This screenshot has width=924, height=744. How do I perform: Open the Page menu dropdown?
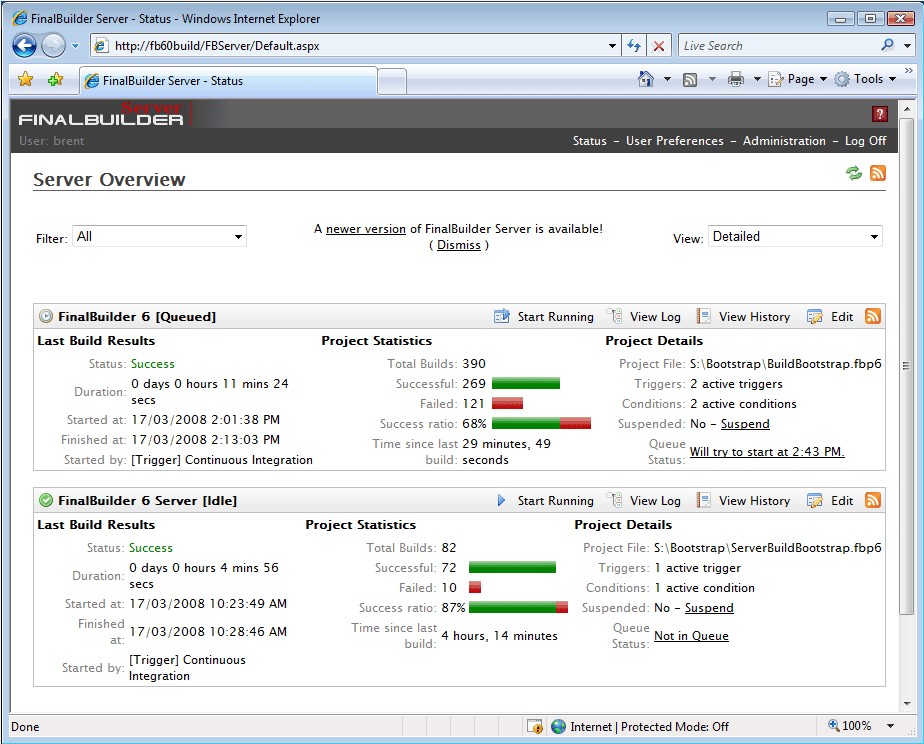[798, 79]
